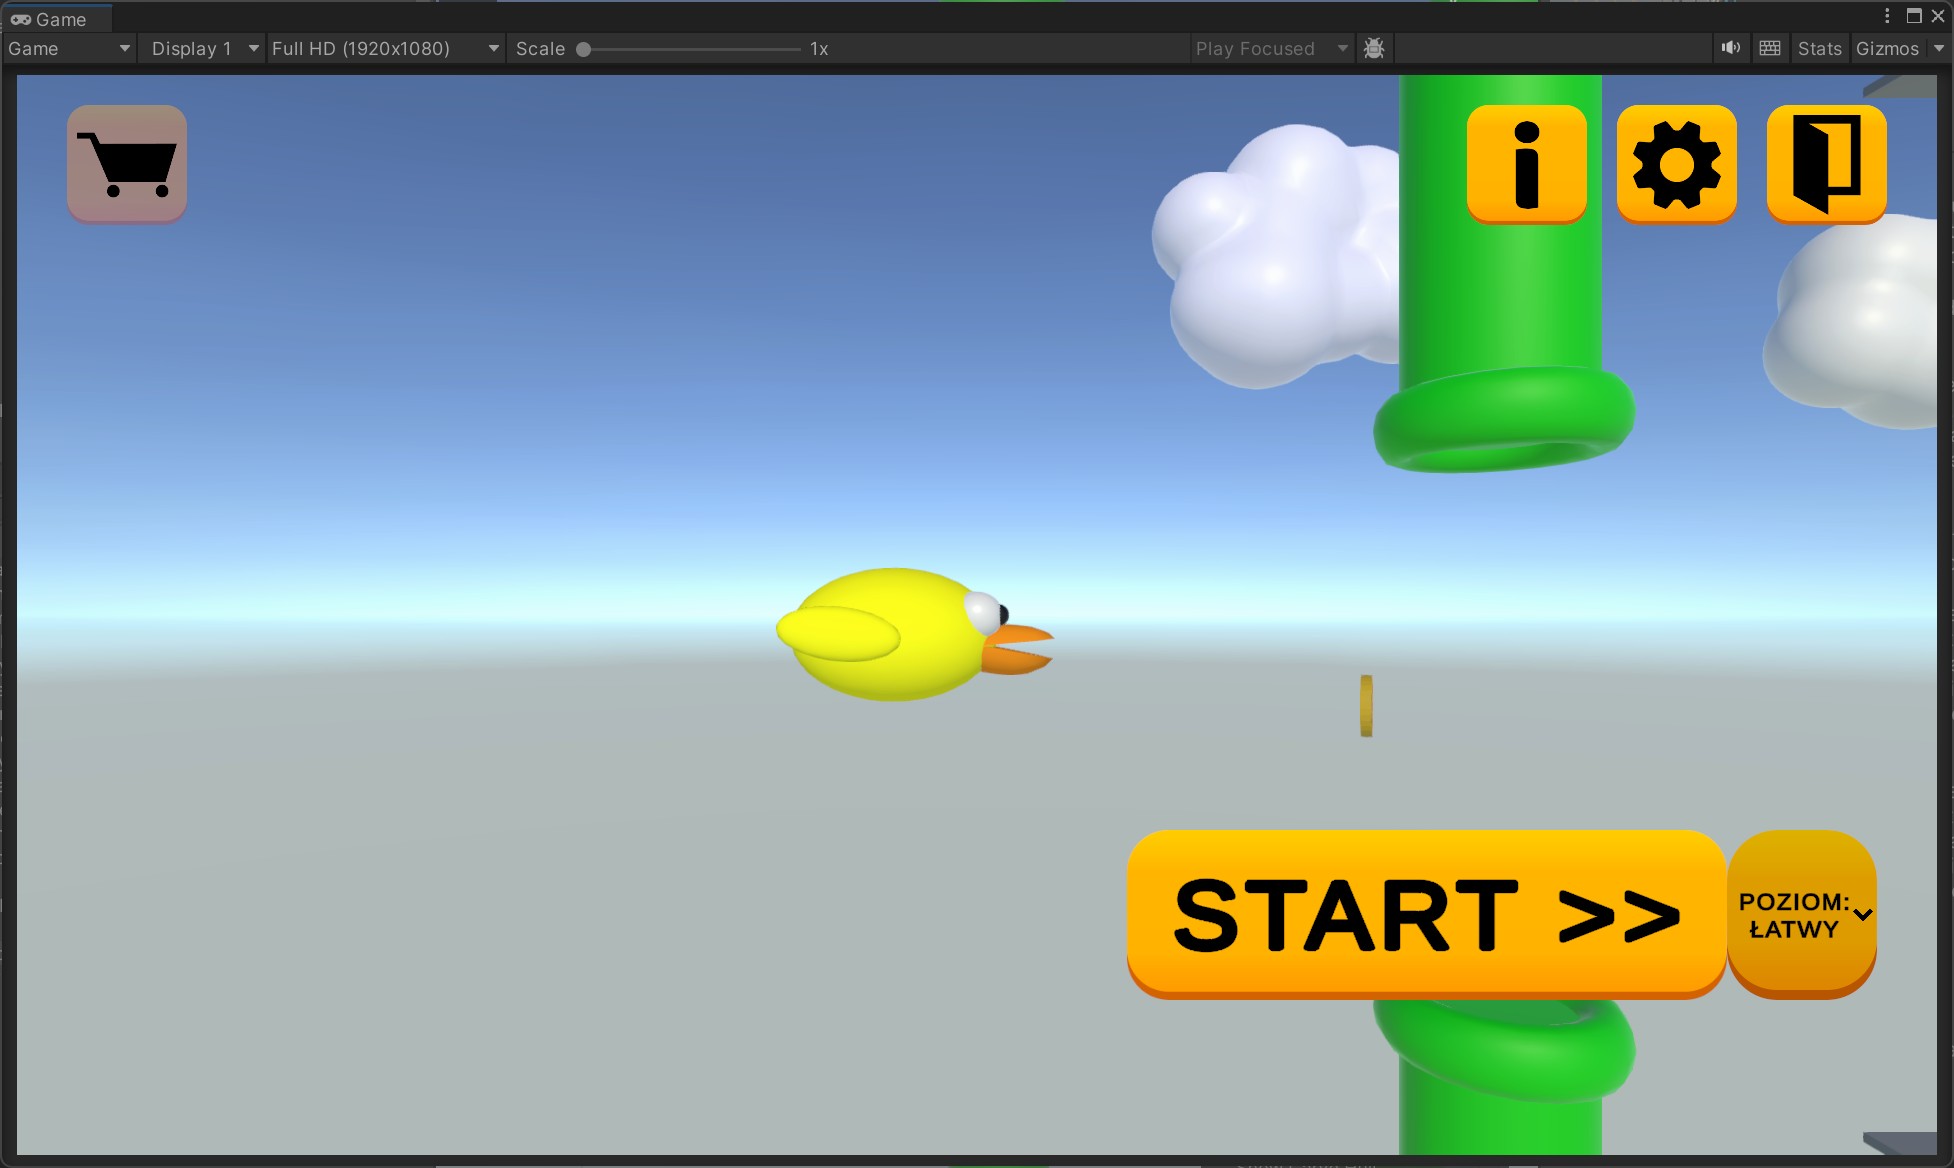Click the Scale slider handle

[x=584, y=49]
